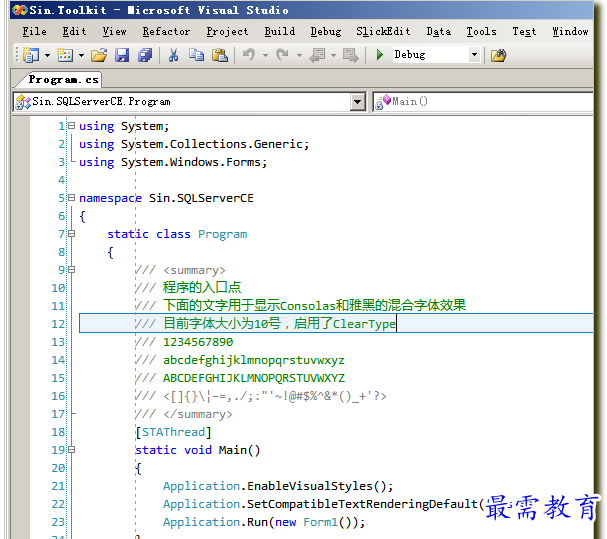Click 'Main()' on line 19
This screenshot has width=607, height=539.
tap(240, 450)
